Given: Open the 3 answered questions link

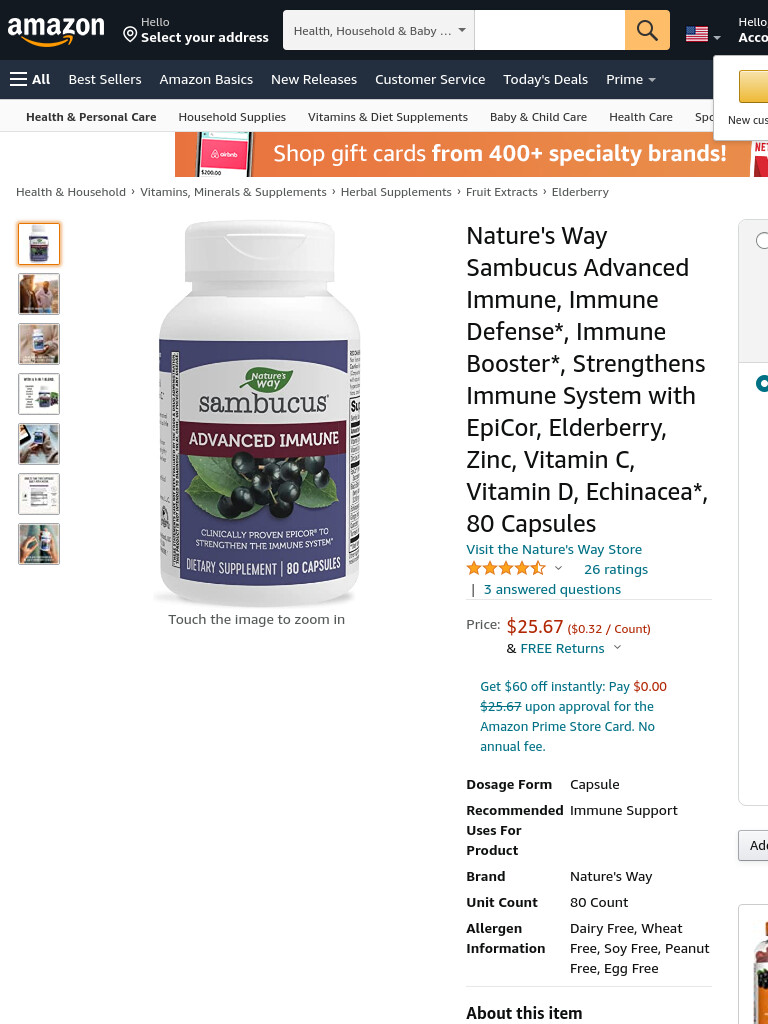Looking at the screenshot, I should click(552, 590).
